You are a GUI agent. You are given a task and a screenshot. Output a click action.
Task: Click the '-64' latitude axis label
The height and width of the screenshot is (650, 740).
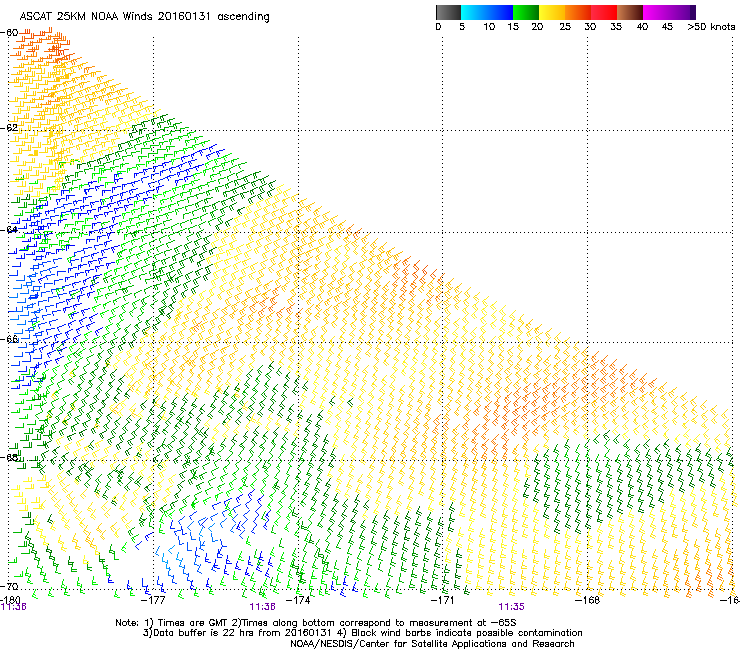click(x=9, y=230)
